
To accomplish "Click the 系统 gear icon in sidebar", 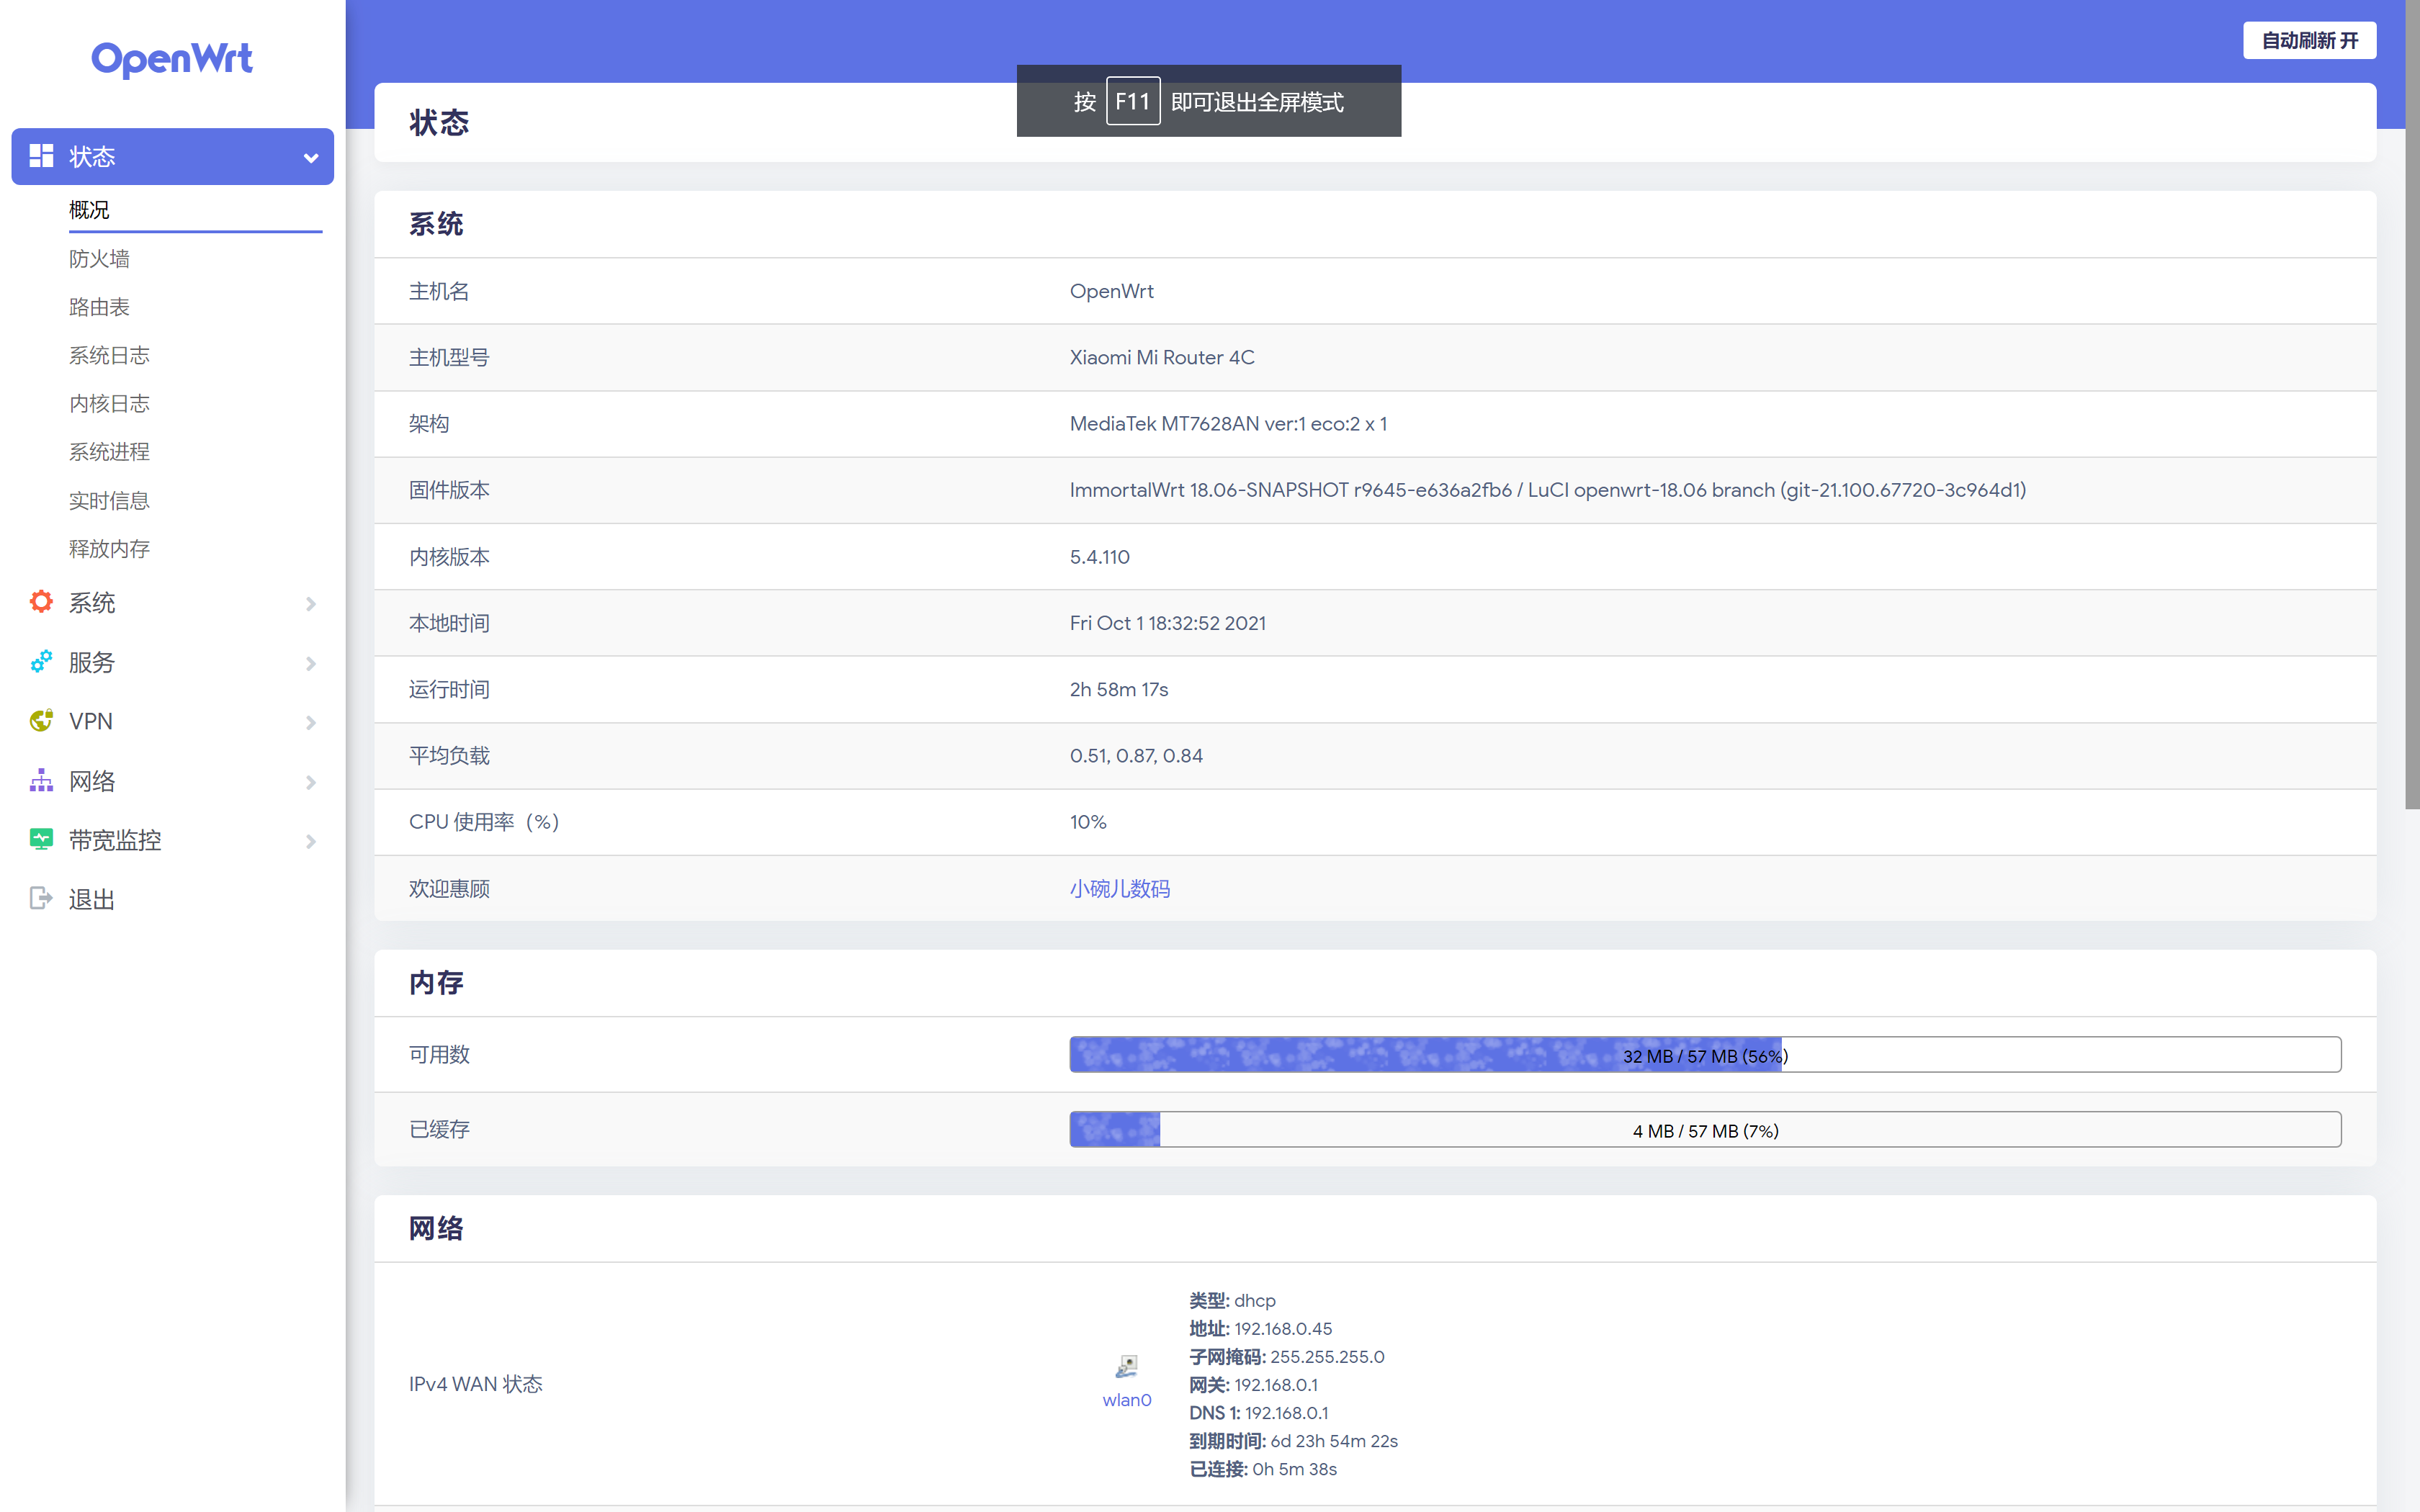I will (x=41, y=602).
